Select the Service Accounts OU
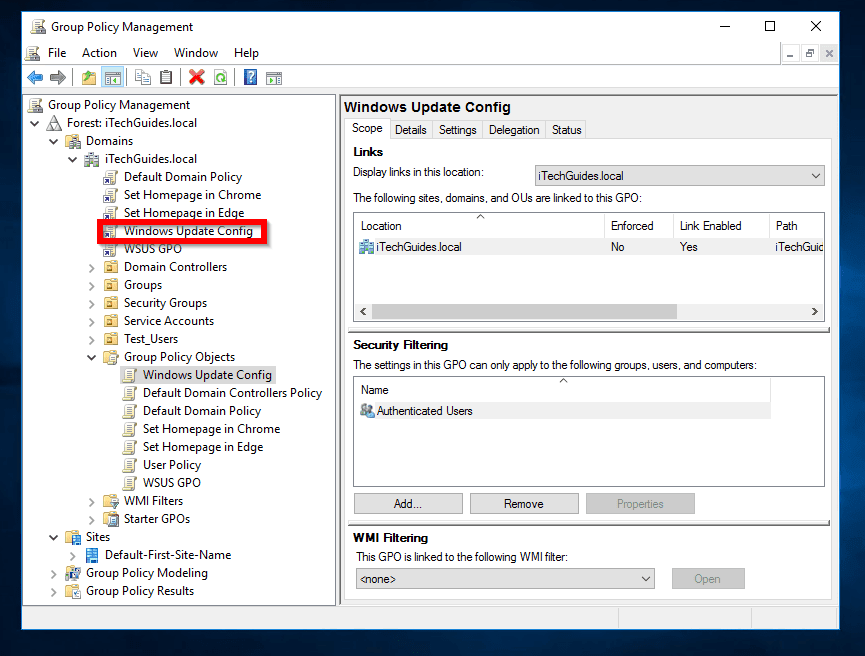The image size is (865, 656). (x=169, y=321)
